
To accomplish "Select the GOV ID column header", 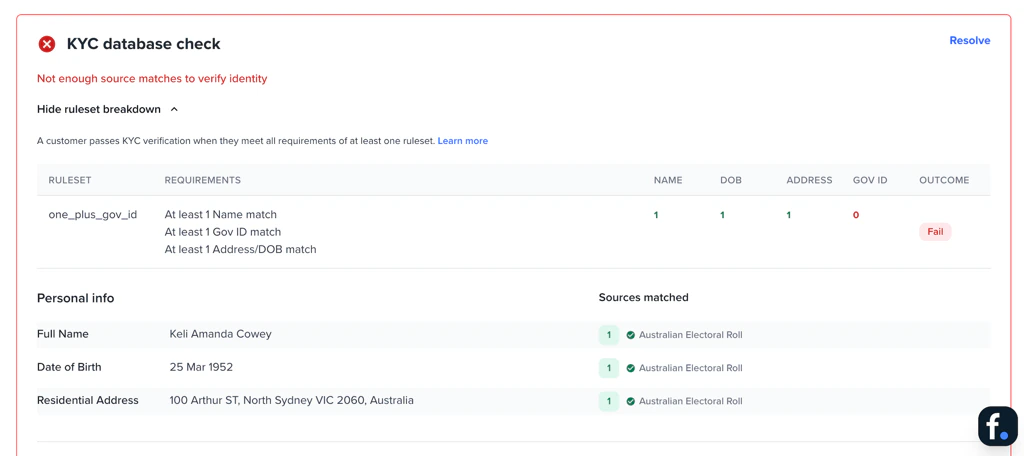I will click(x=870, y=180).
